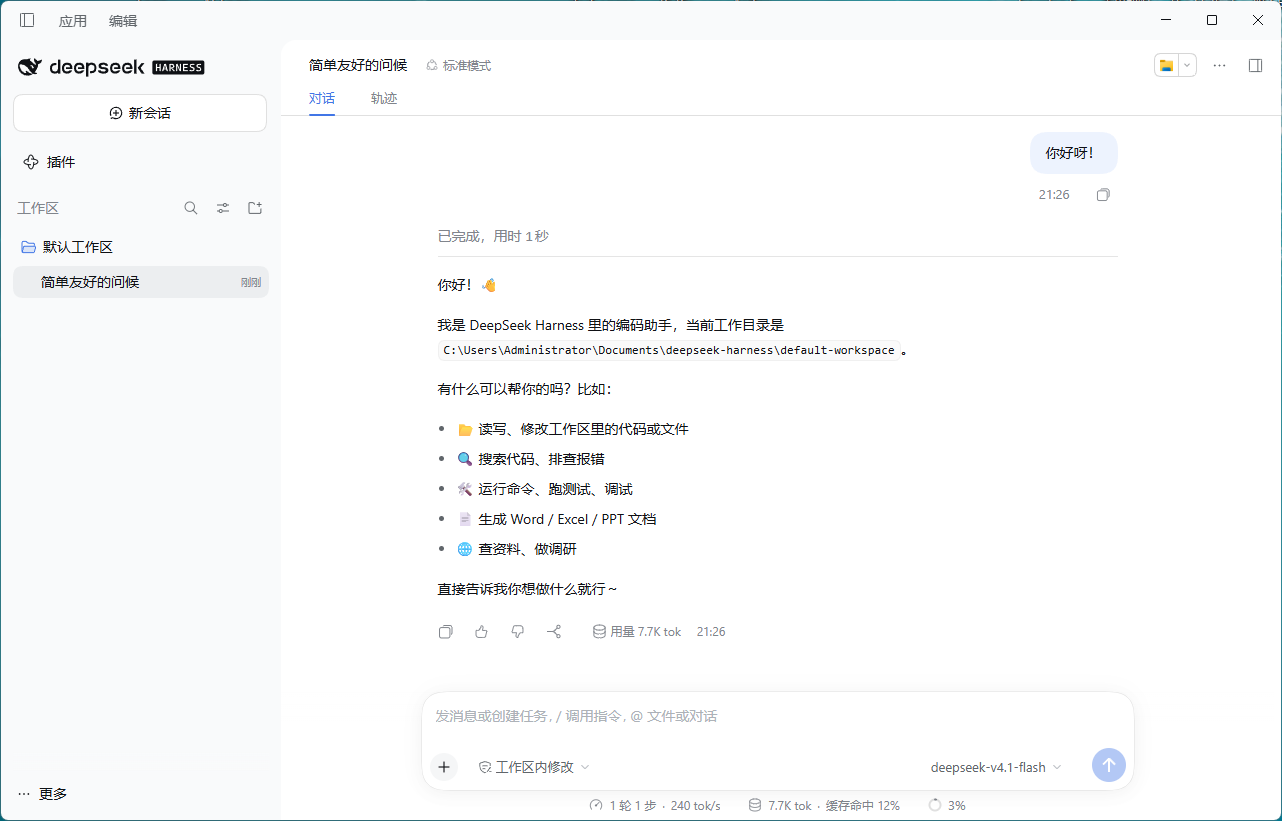1282x821 pixels.
Task: Switch to the 对话 tab
Action: coord(322,98)
